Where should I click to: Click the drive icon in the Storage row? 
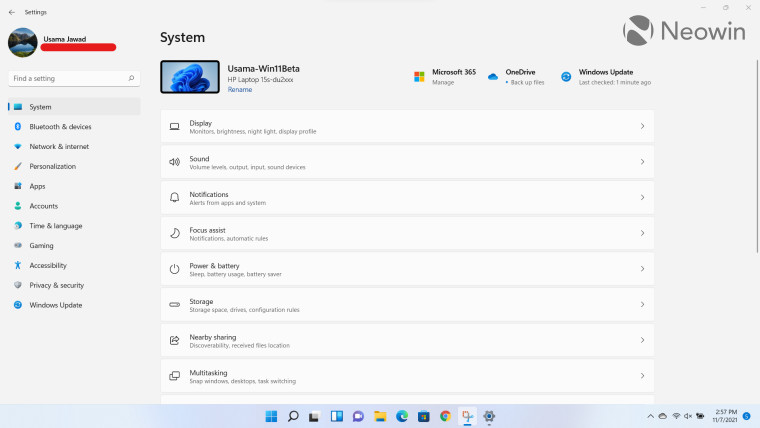[174, 304]
